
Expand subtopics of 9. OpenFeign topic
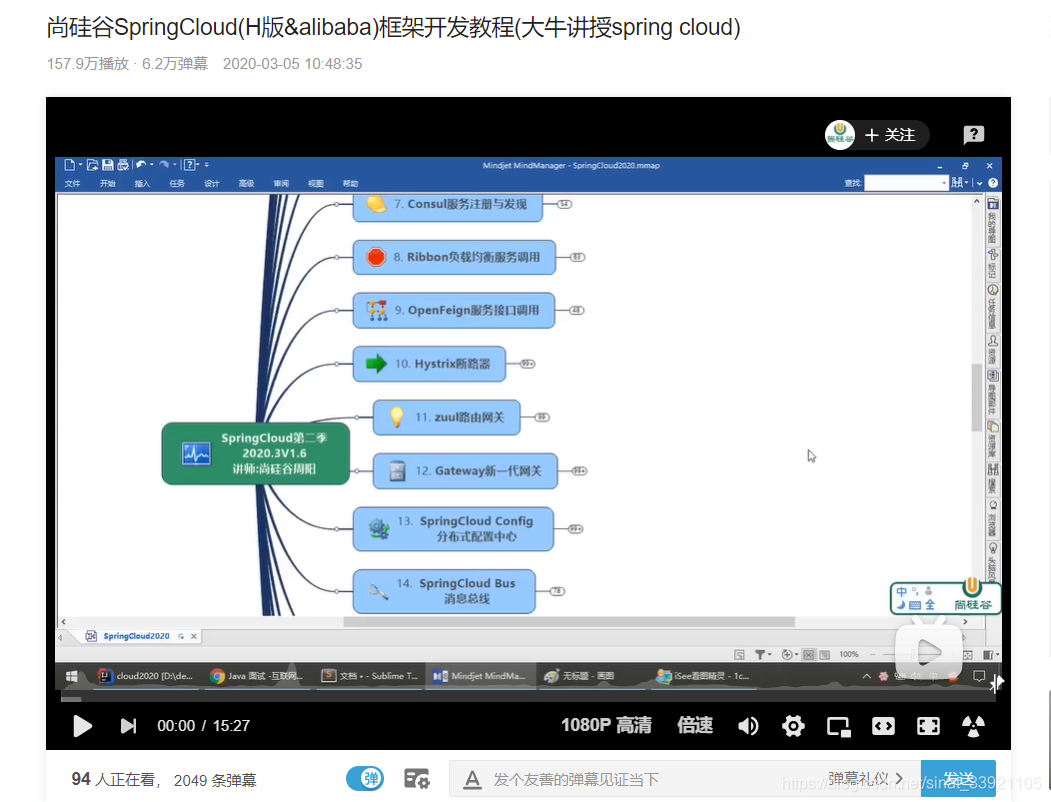576,310
